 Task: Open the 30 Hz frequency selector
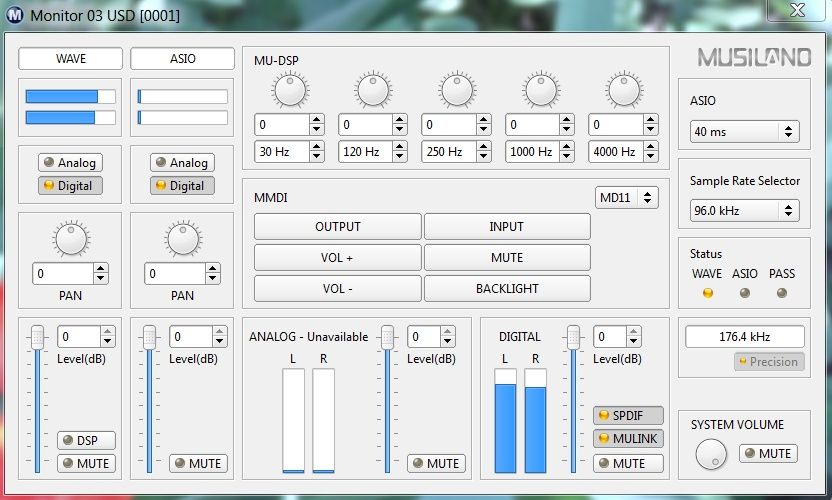pos(289,152)
